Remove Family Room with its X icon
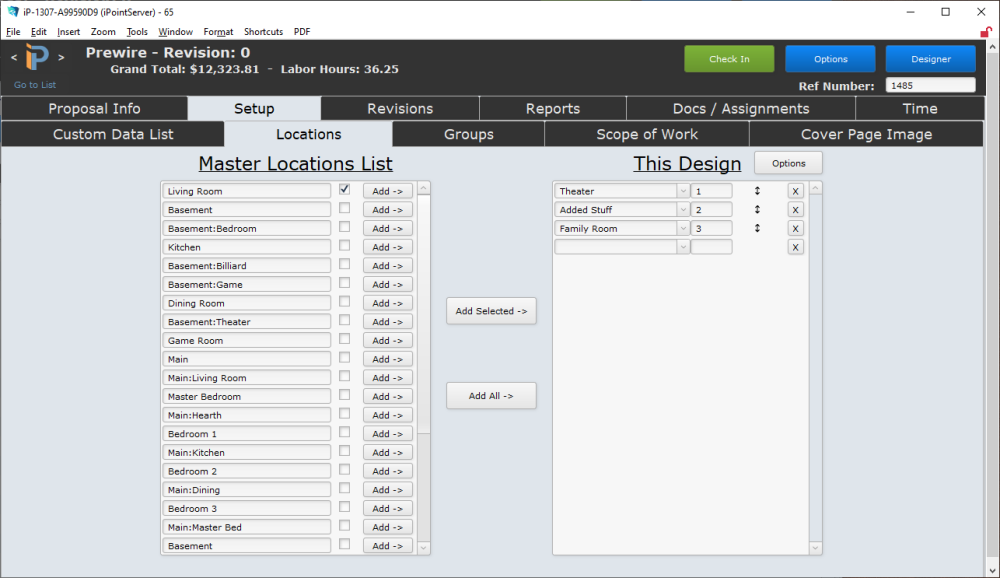 click(795, 228)
